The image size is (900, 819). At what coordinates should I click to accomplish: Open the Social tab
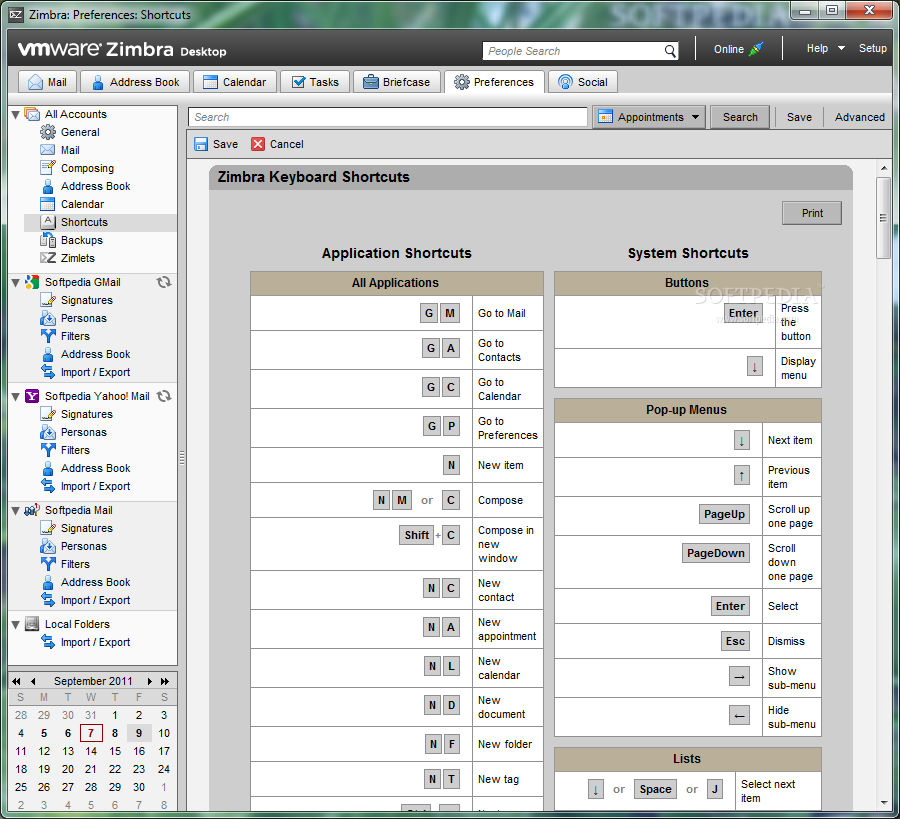[x=583, y=82]
